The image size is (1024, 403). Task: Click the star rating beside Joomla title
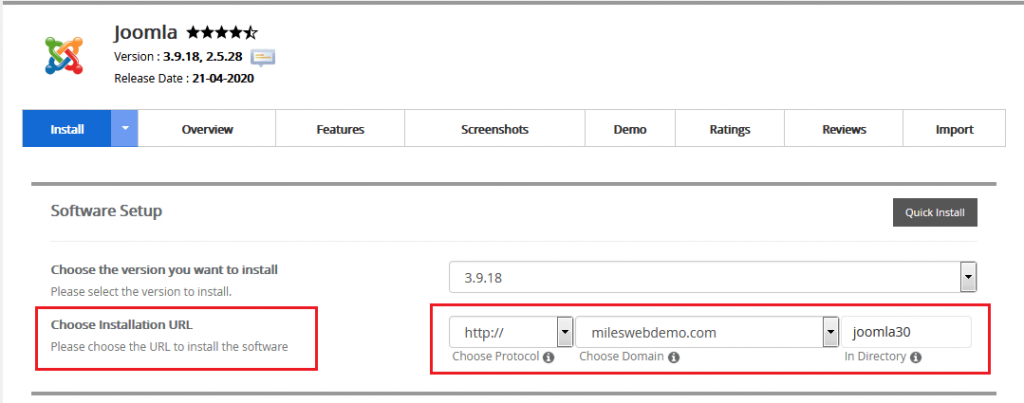coord(222,32)
